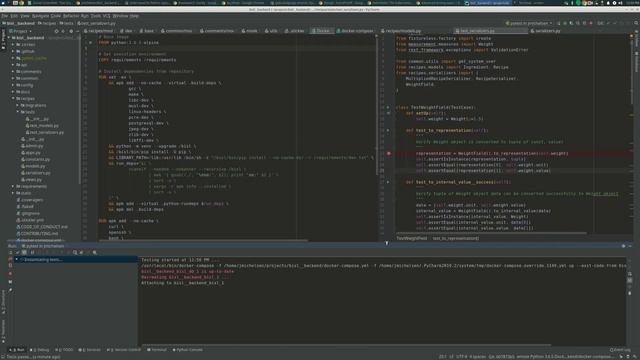Click the Run button in main toolbar

coord(559,23)
